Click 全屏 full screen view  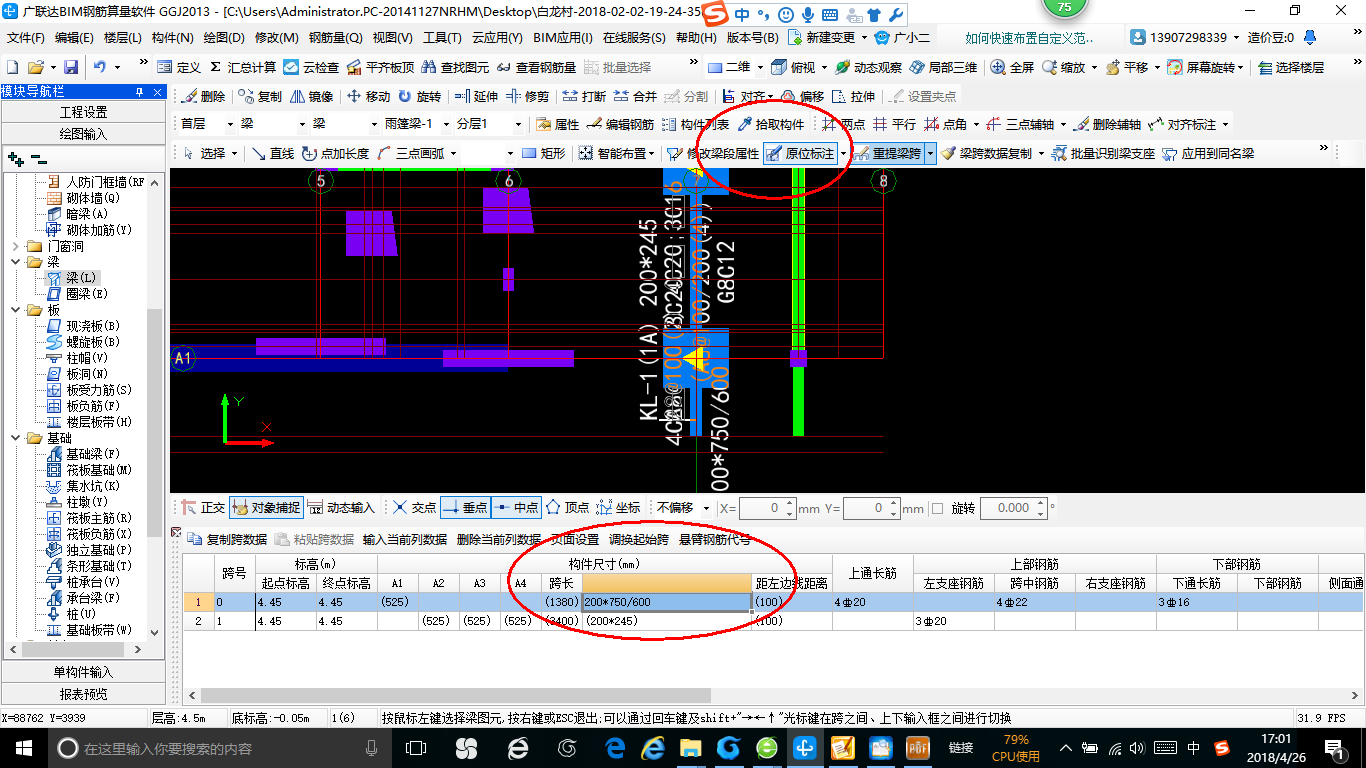[x=1012, y=67]
